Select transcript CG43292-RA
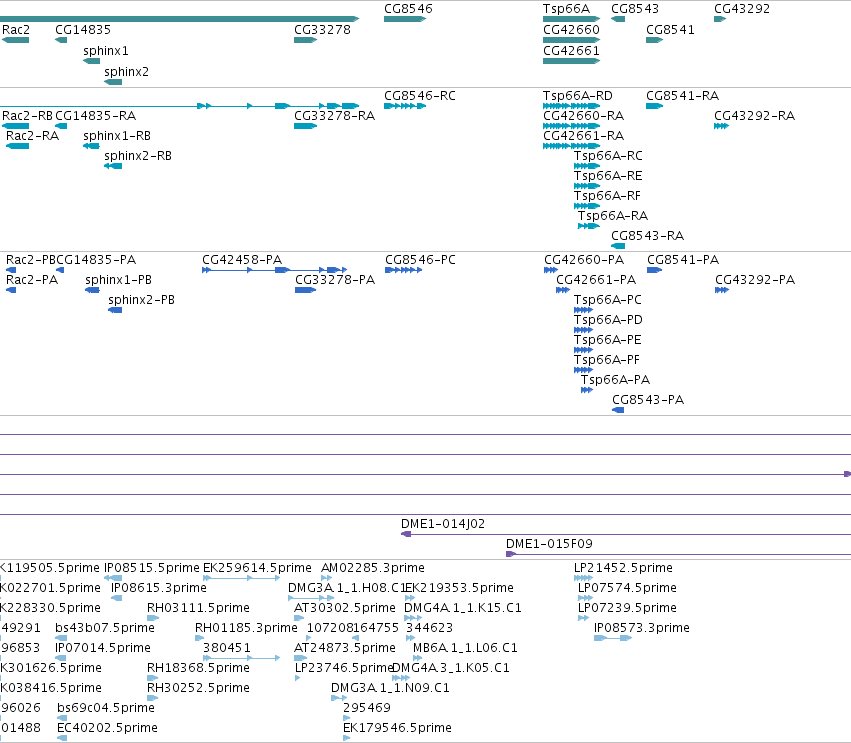This screenshot has height=743, width=851. 754,116
